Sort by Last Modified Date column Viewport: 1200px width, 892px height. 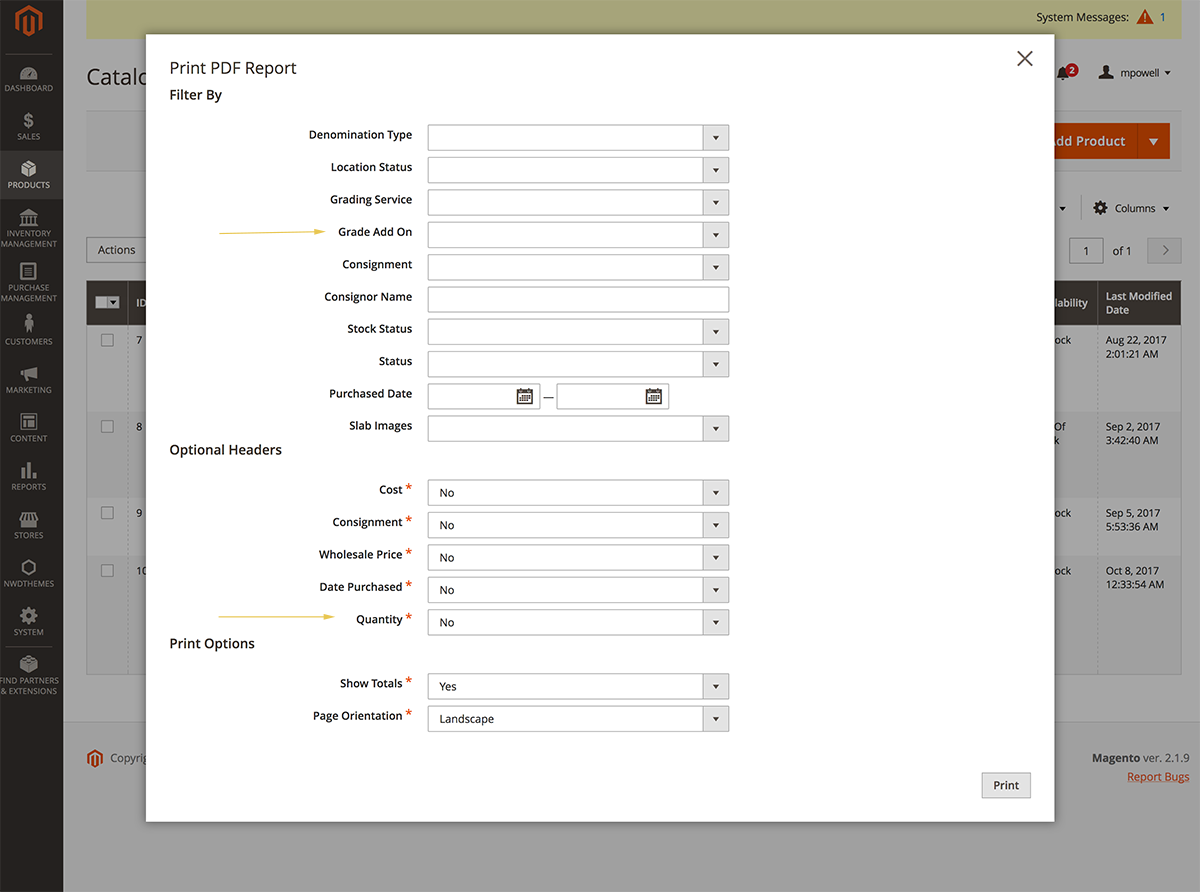point(1139,303)
